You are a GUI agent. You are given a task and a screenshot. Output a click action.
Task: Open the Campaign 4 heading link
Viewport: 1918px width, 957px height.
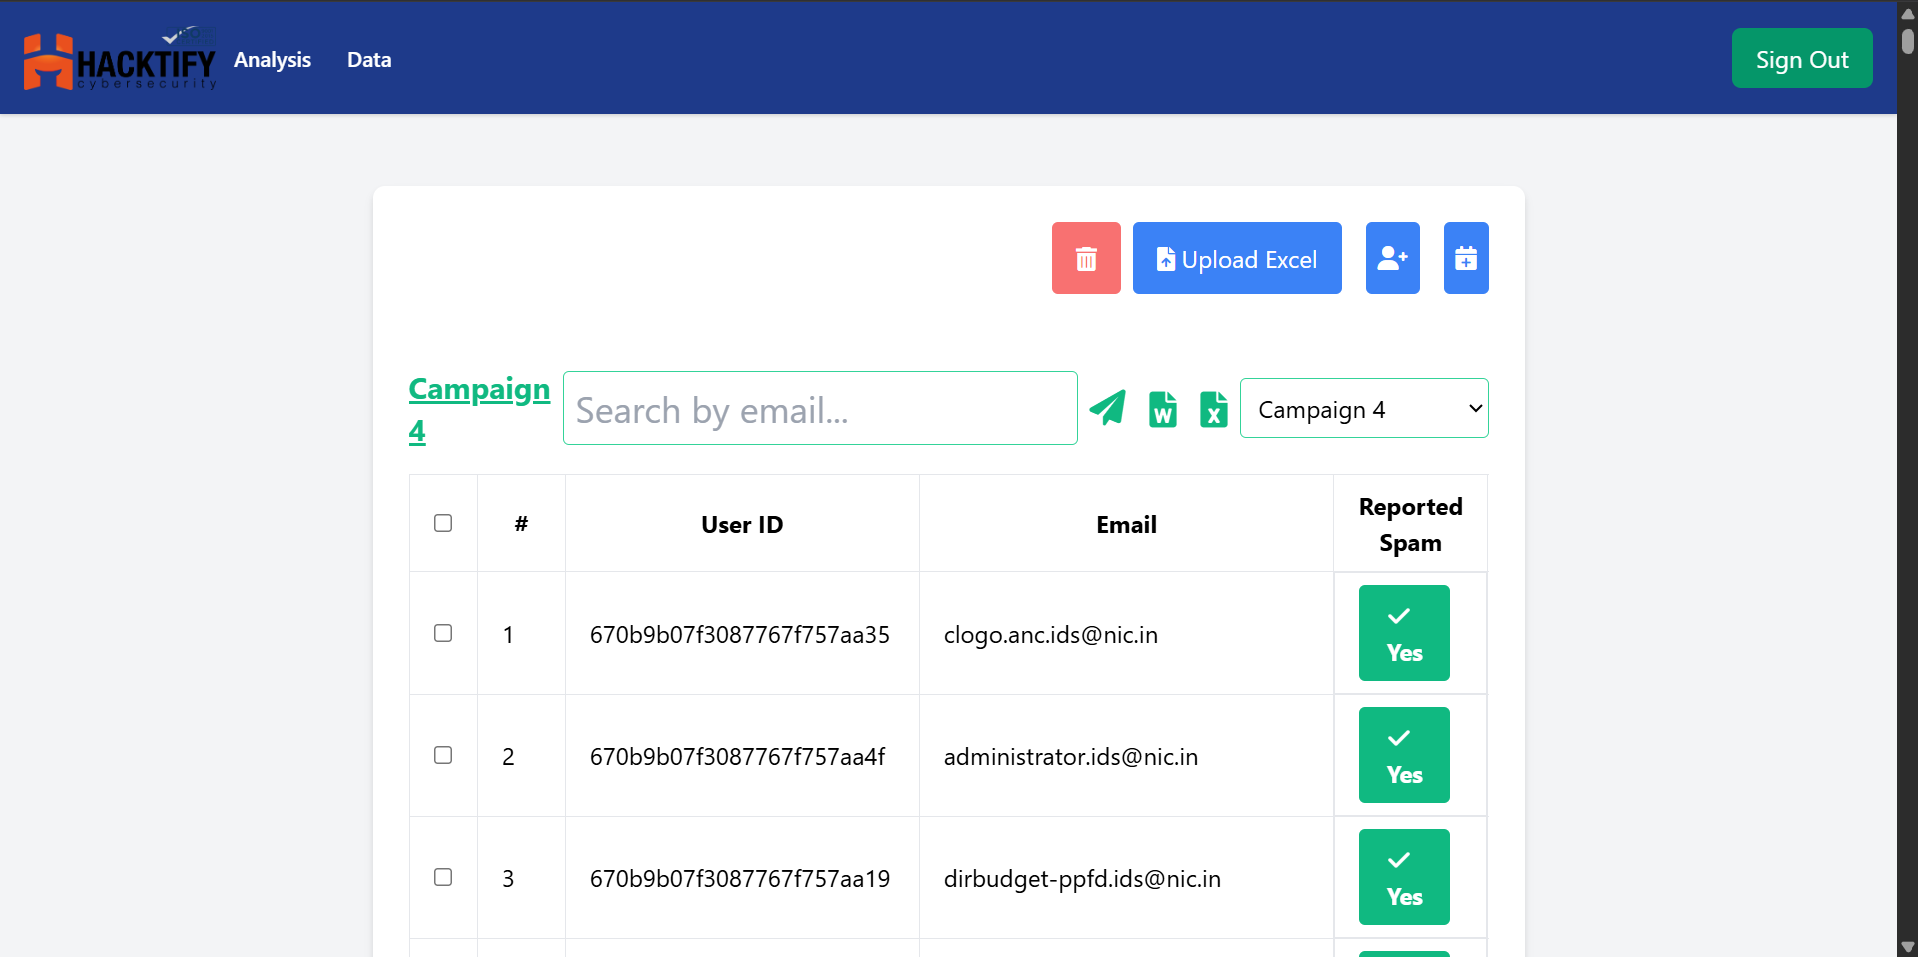[479, 409]
